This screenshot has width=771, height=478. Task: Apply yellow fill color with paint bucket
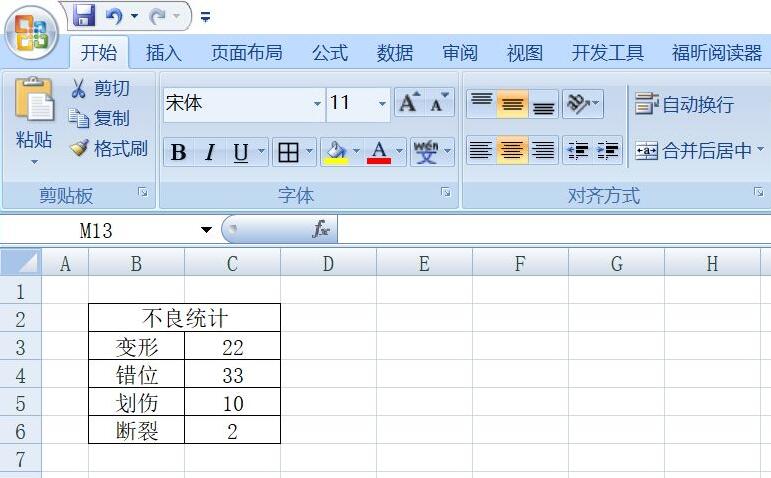[336, 152]
